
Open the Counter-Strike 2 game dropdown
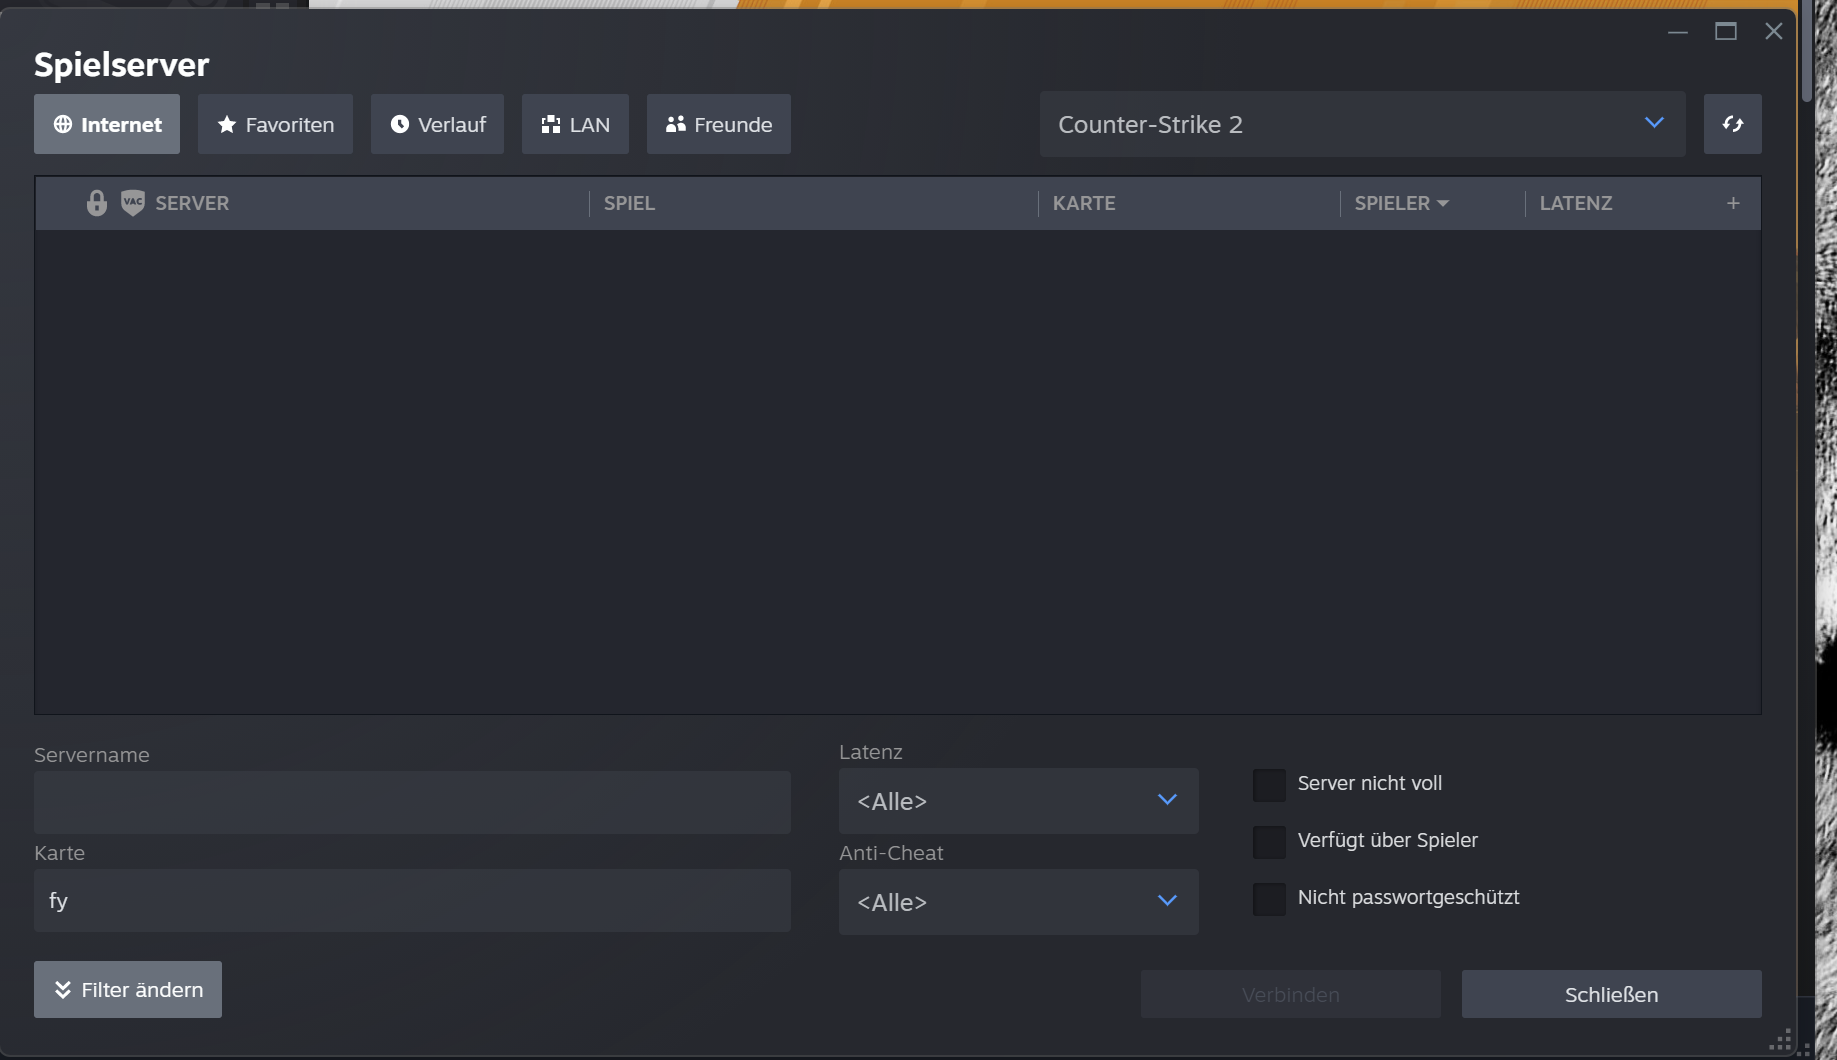[1362, 124]
